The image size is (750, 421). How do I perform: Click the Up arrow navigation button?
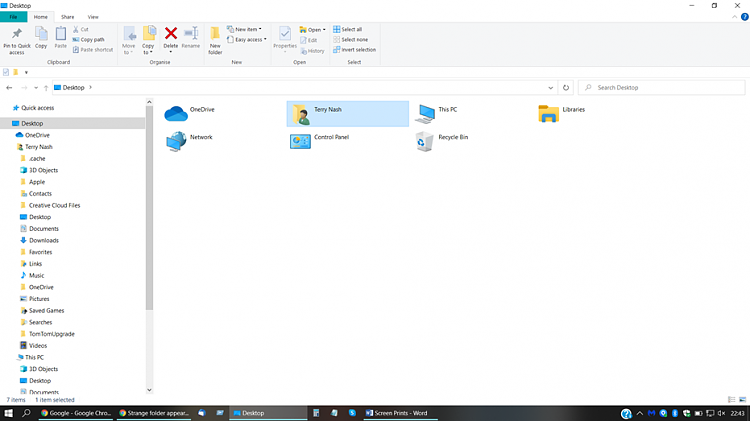point(46,87)
